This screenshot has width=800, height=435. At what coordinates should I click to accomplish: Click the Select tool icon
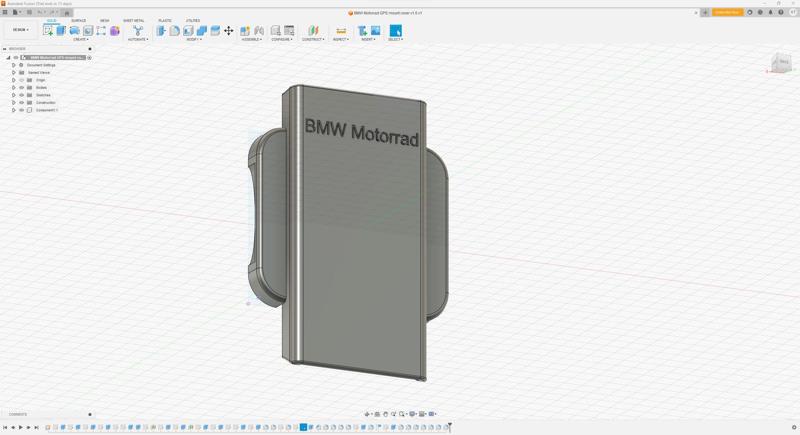tap(395, 31)
